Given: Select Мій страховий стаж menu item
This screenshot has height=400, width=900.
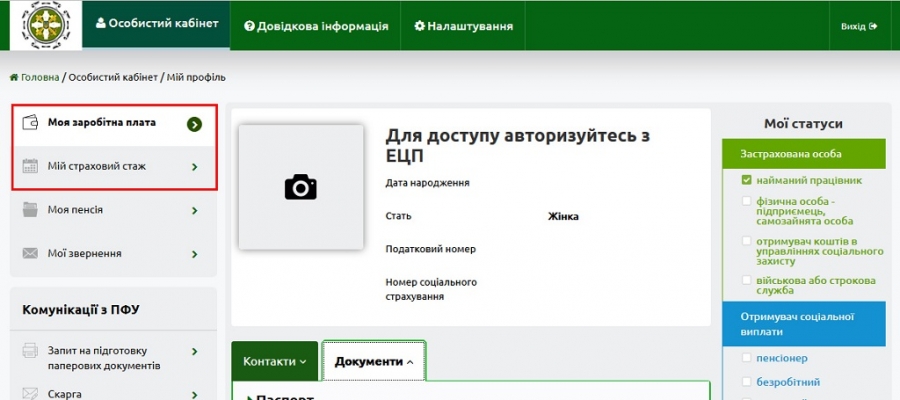Looking at the screenshot, I should [114, 167].
